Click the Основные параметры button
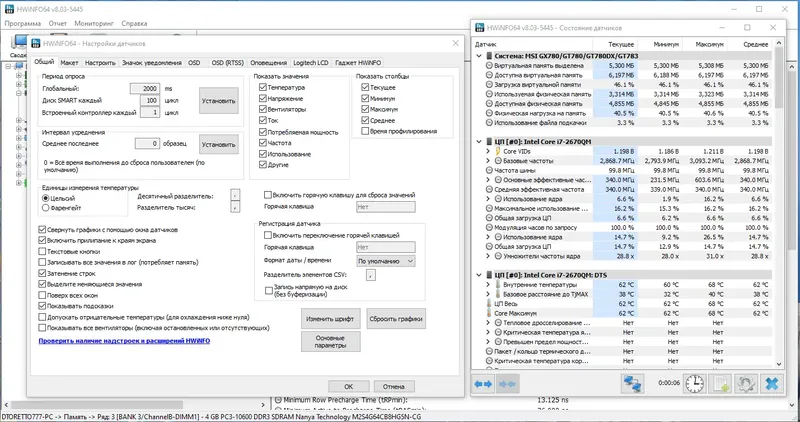The width and height of the screenshot is (800, 422). pos(330,342)
